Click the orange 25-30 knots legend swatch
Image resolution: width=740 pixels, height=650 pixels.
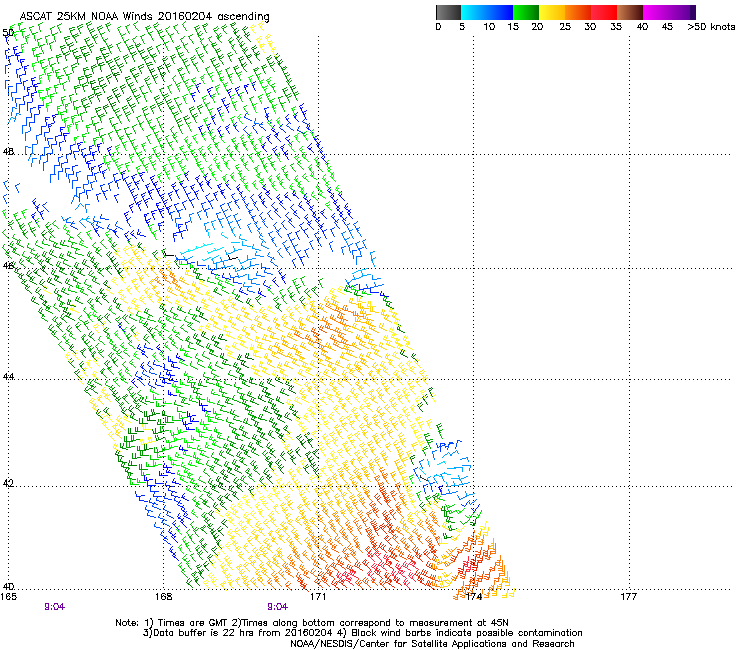point(578,12)
